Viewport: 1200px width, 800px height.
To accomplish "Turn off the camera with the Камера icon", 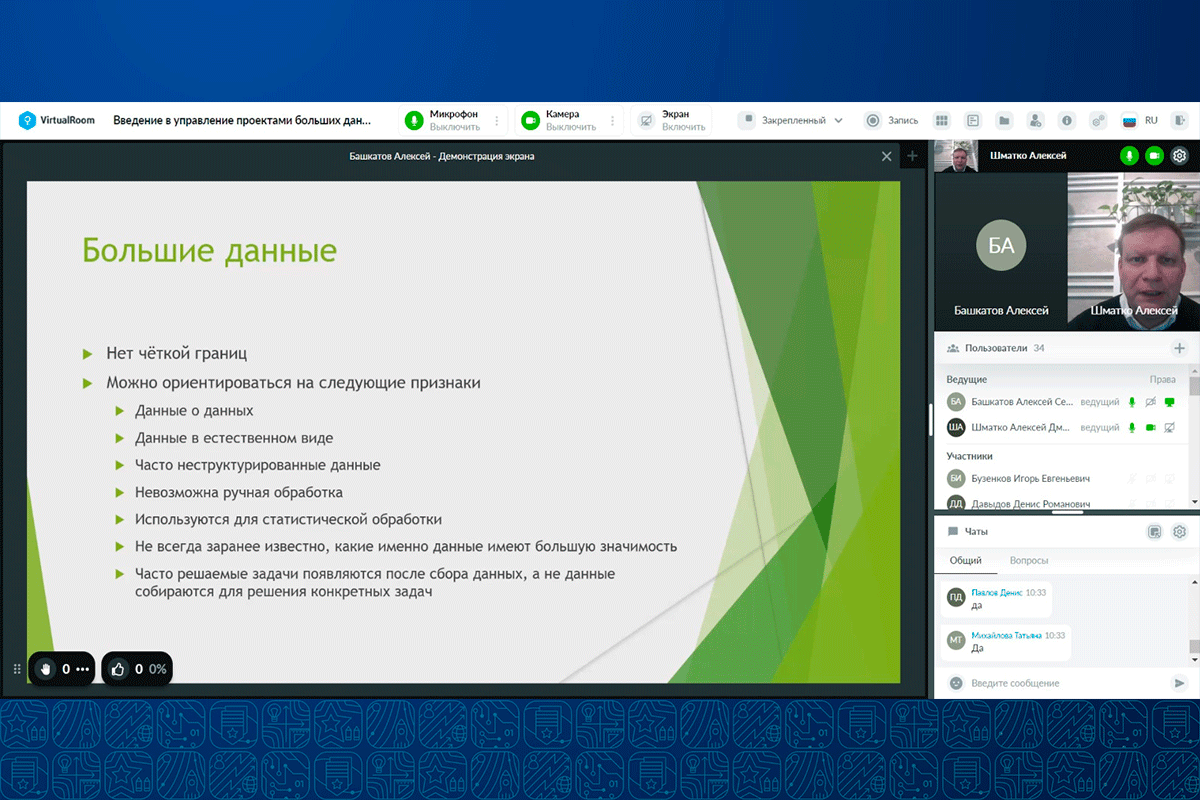I will [x=529, y=121].
